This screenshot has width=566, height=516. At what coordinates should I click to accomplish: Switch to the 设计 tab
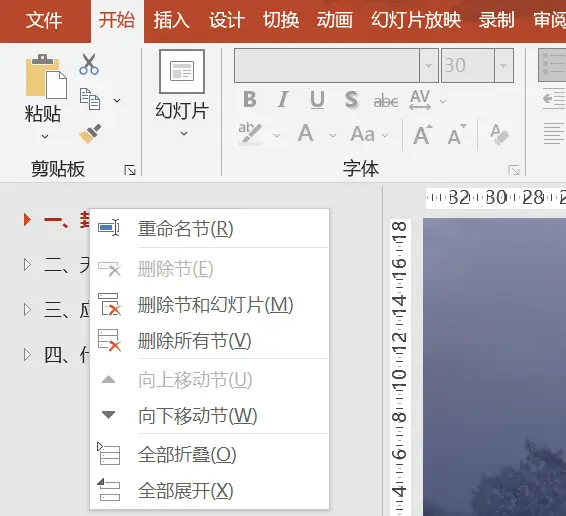(x=227, y=20)
